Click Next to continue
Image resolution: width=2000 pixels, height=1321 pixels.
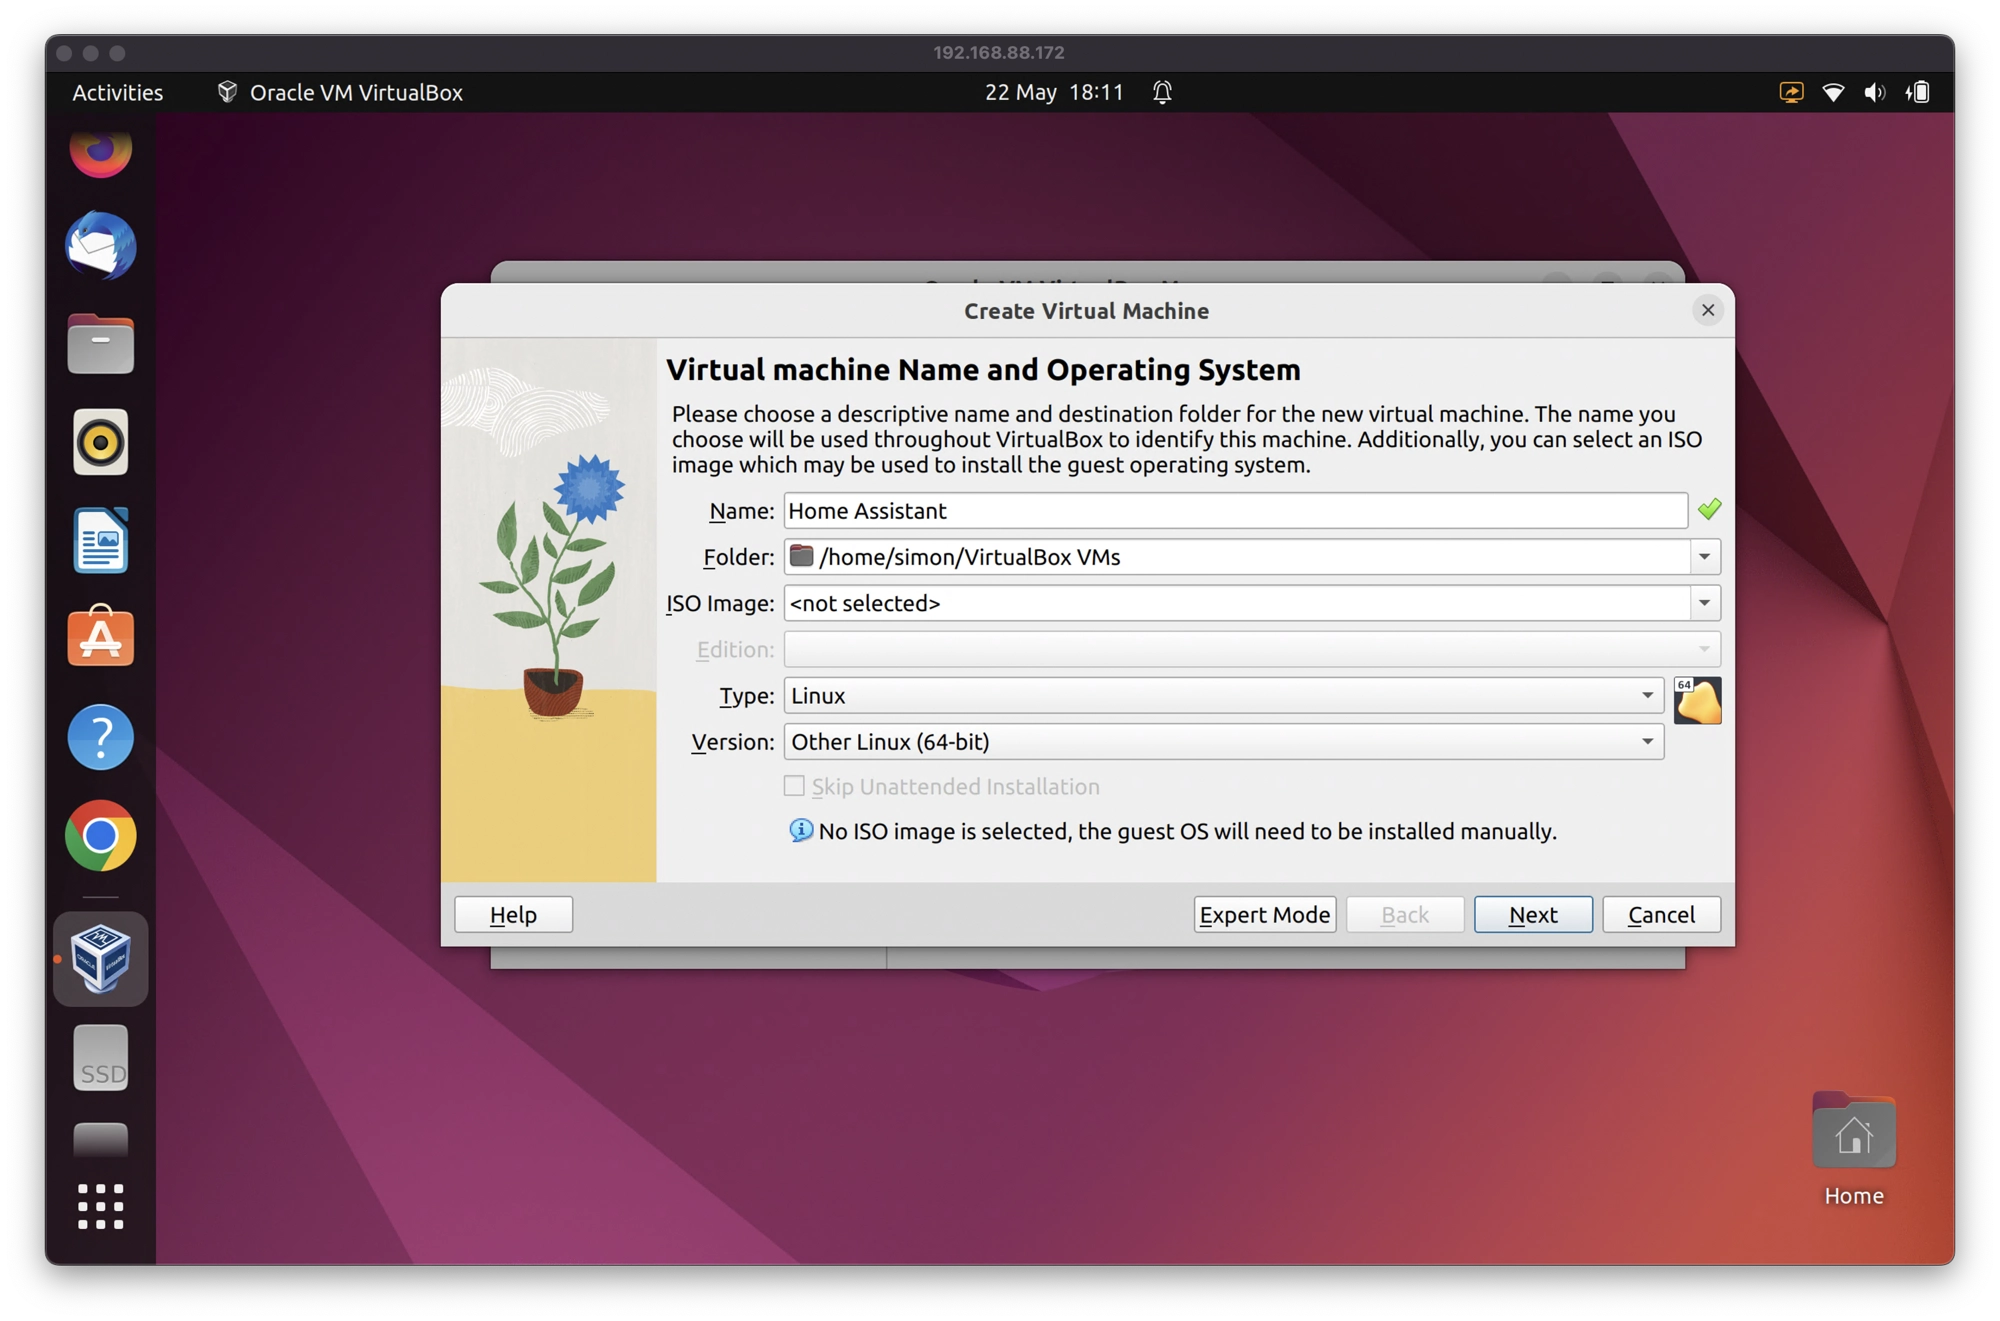point(1532,914)
